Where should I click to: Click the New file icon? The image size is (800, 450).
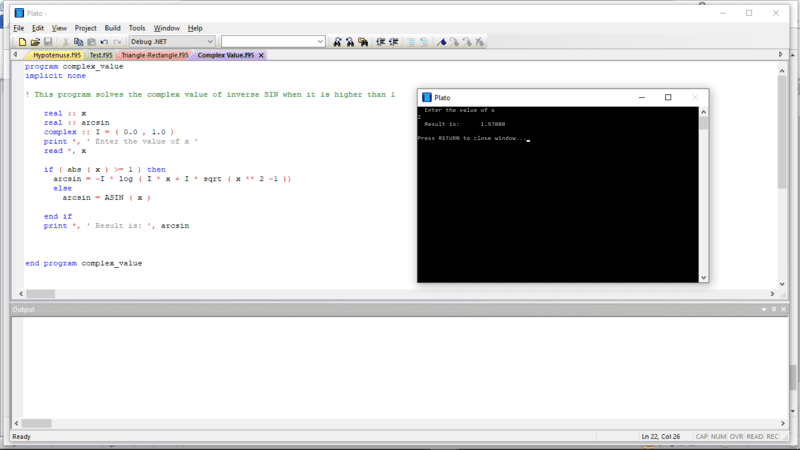[21, 42]
